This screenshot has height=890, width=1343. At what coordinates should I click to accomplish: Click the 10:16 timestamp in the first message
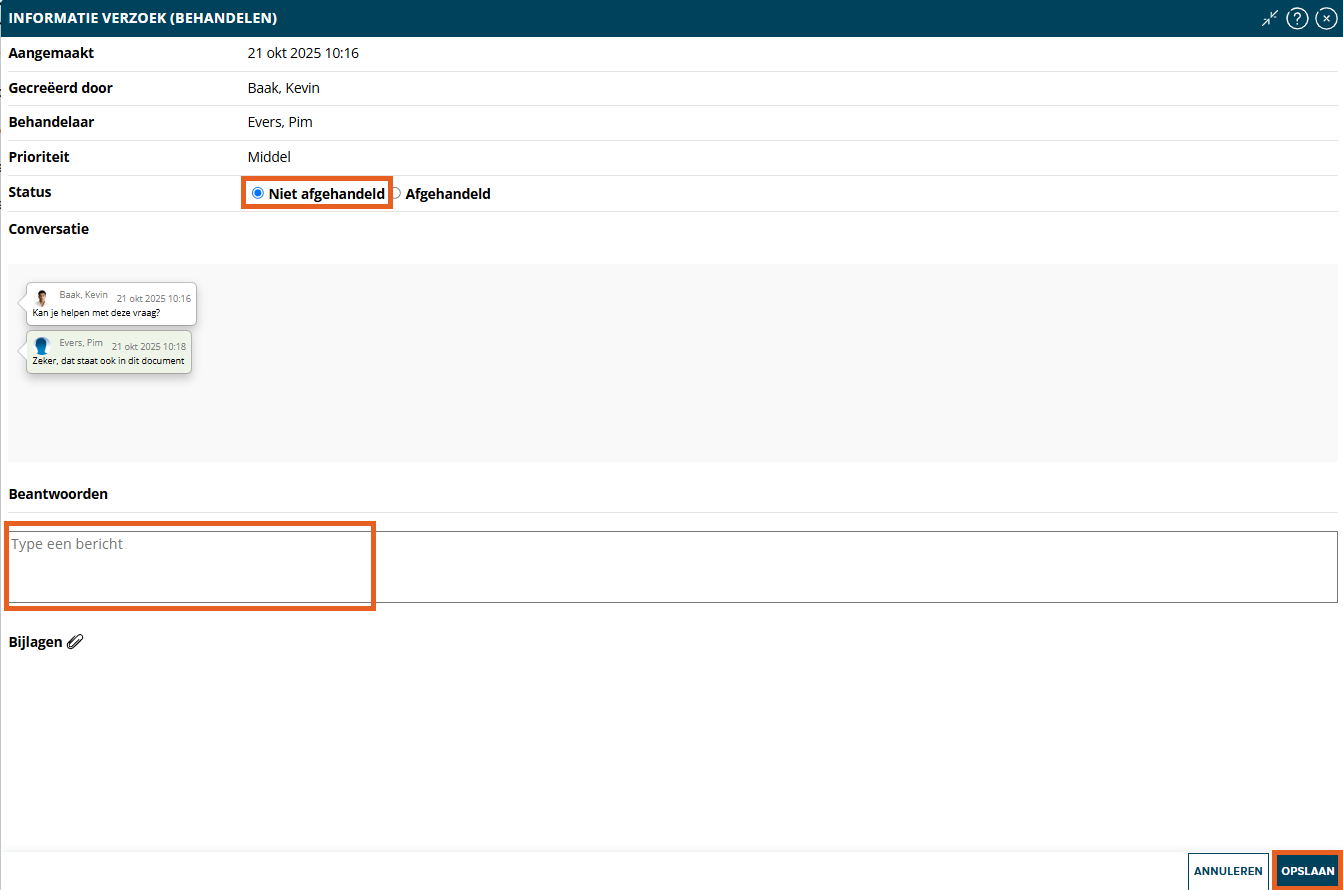click(x=153, y=298)
